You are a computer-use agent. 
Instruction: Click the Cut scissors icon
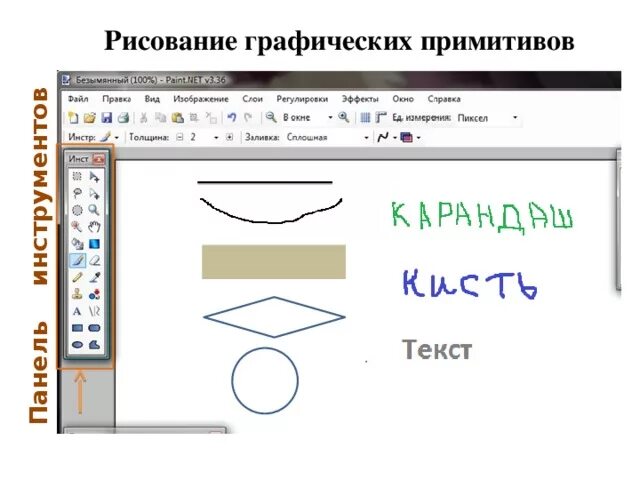pyautogui.click(x=144, y=118)
